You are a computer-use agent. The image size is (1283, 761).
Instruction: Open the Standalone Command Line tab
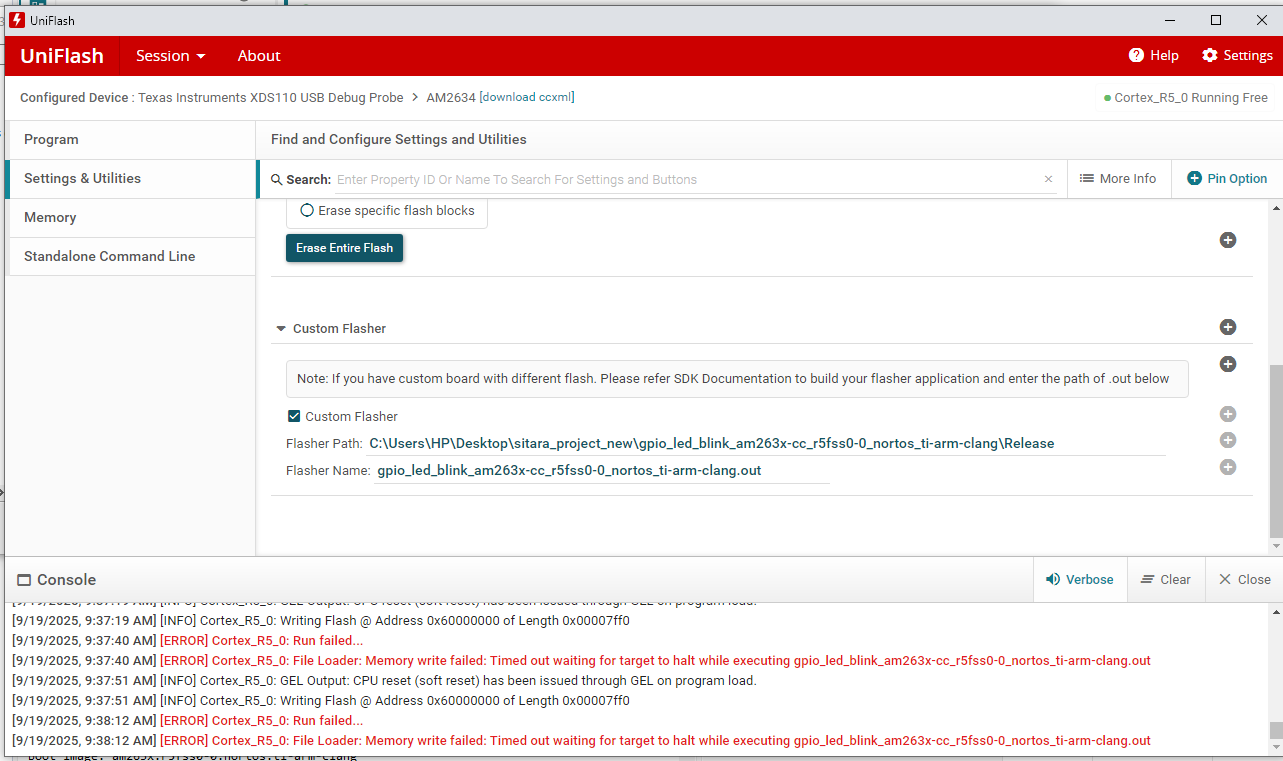click(132, 257)
